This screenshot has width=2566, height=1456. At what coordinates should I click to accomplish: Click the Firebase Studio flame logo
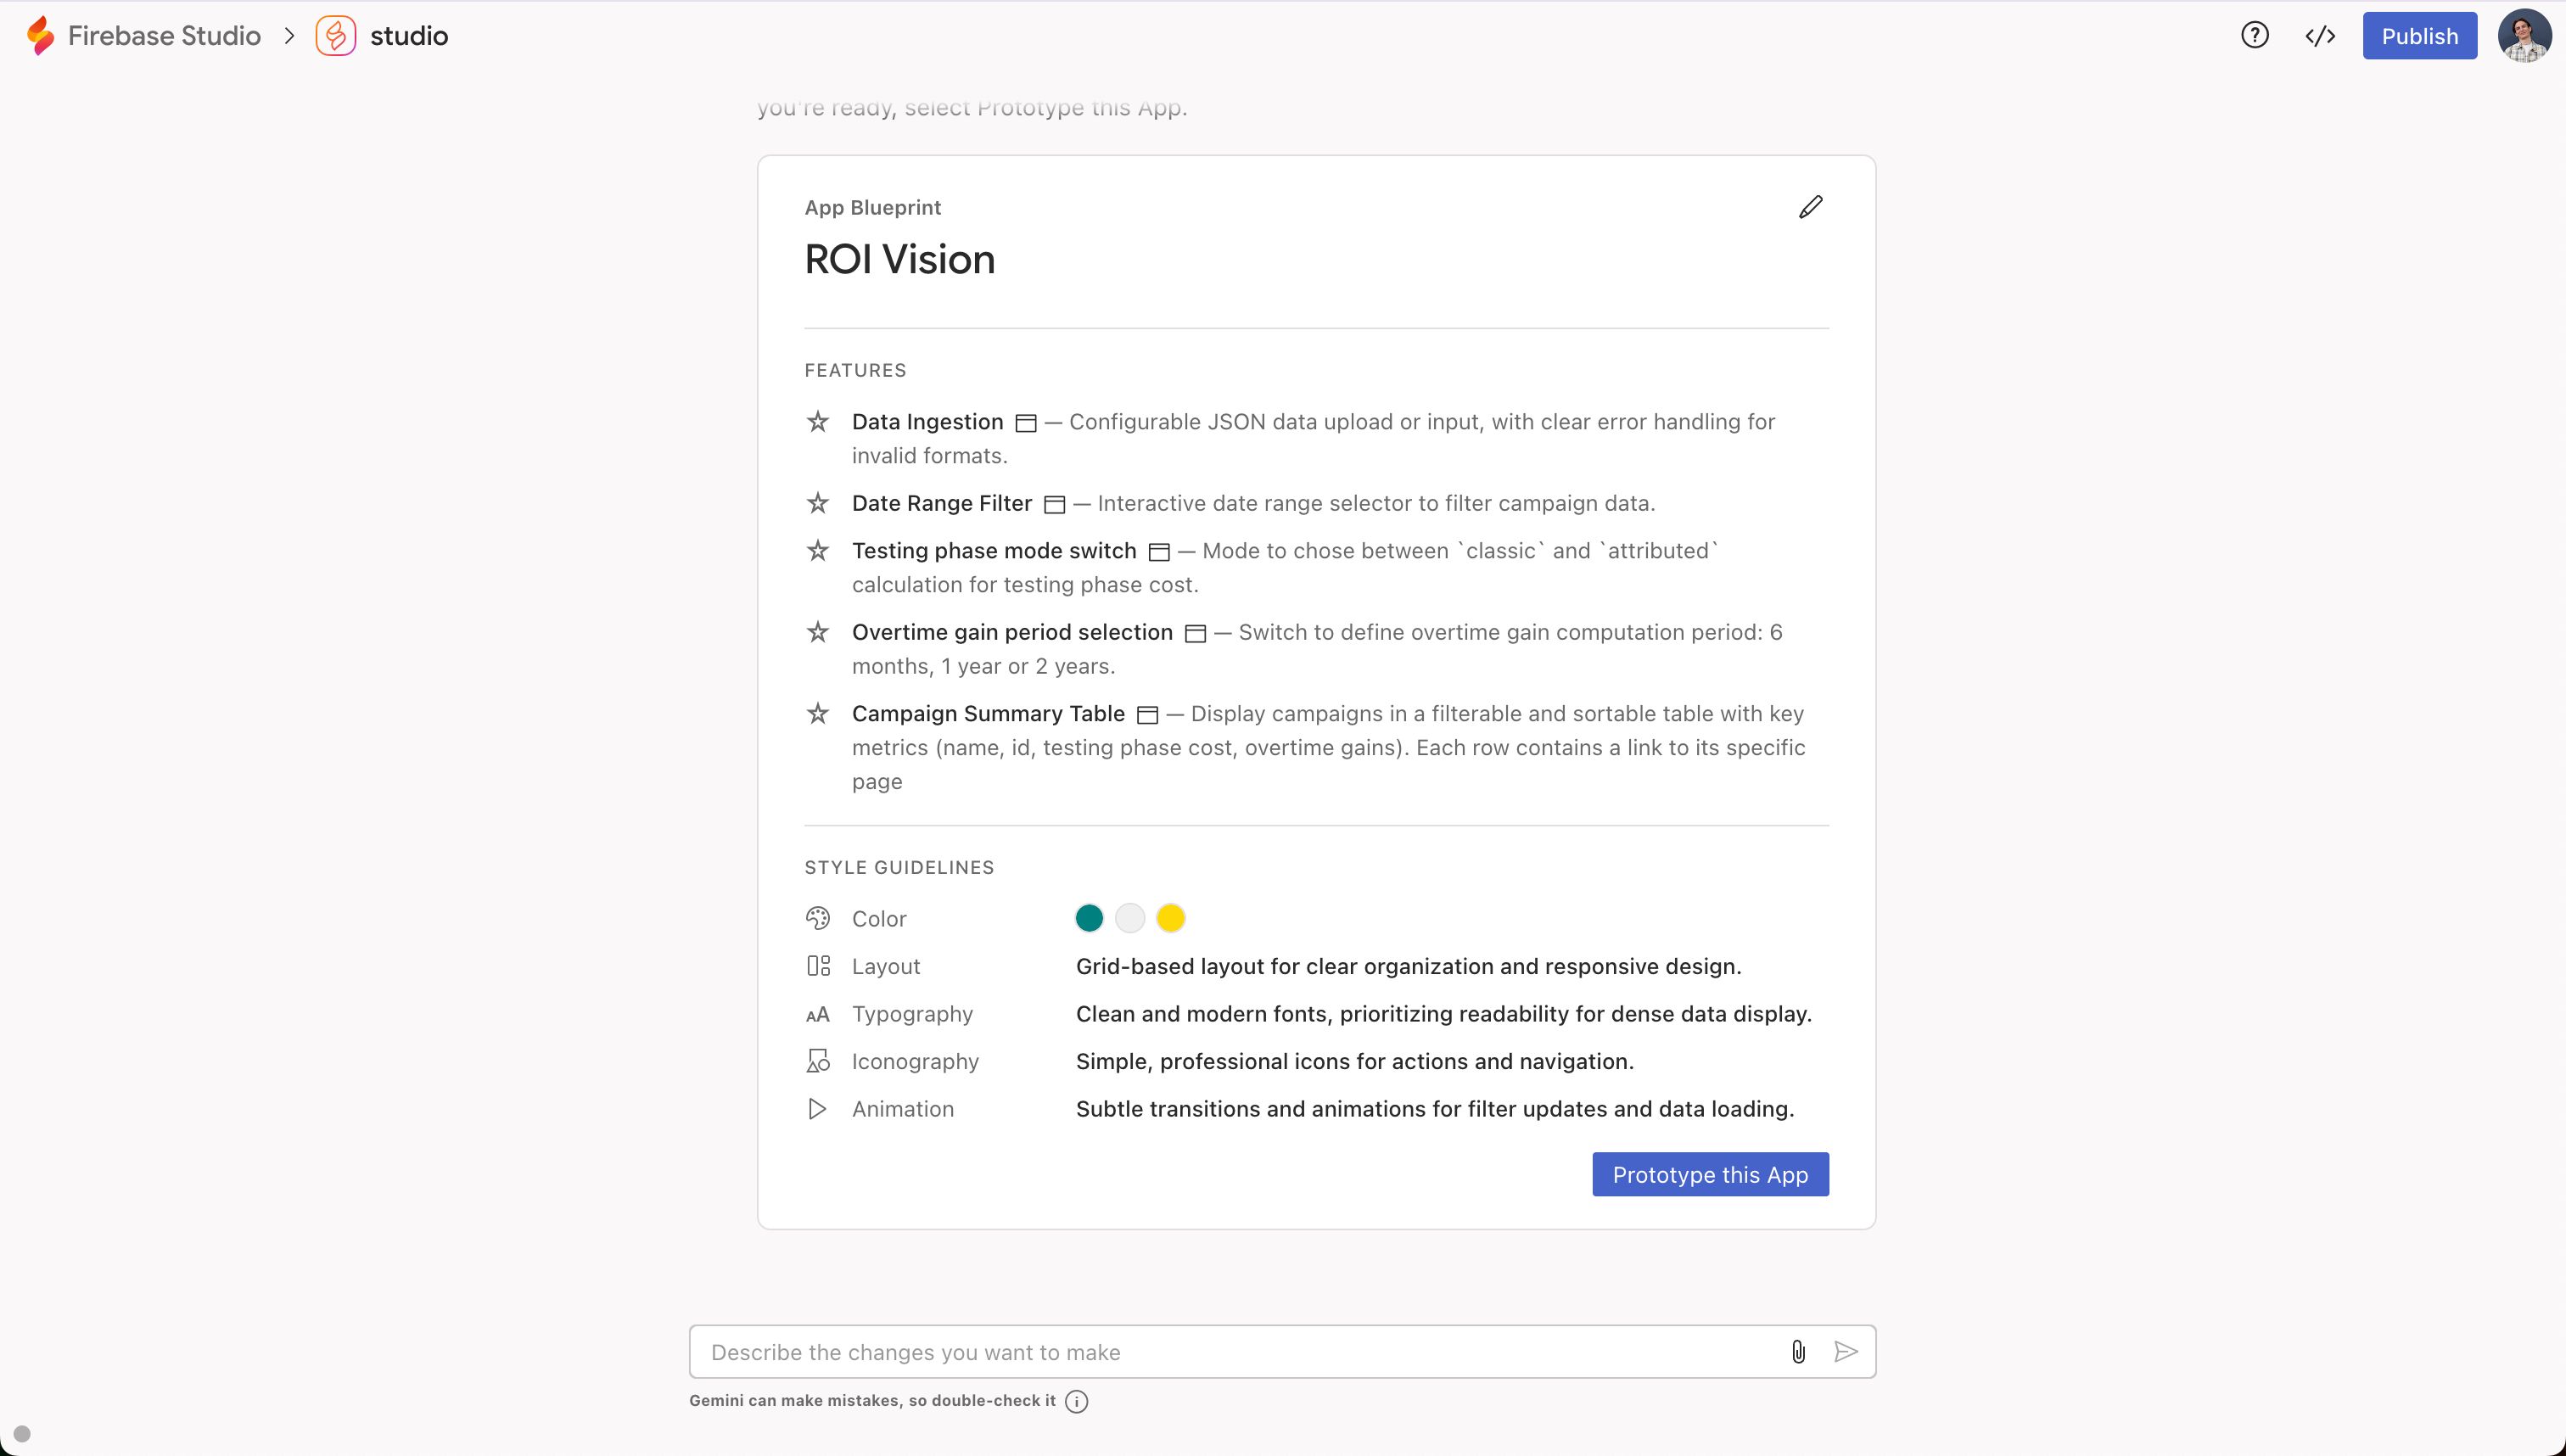point(40,35)
